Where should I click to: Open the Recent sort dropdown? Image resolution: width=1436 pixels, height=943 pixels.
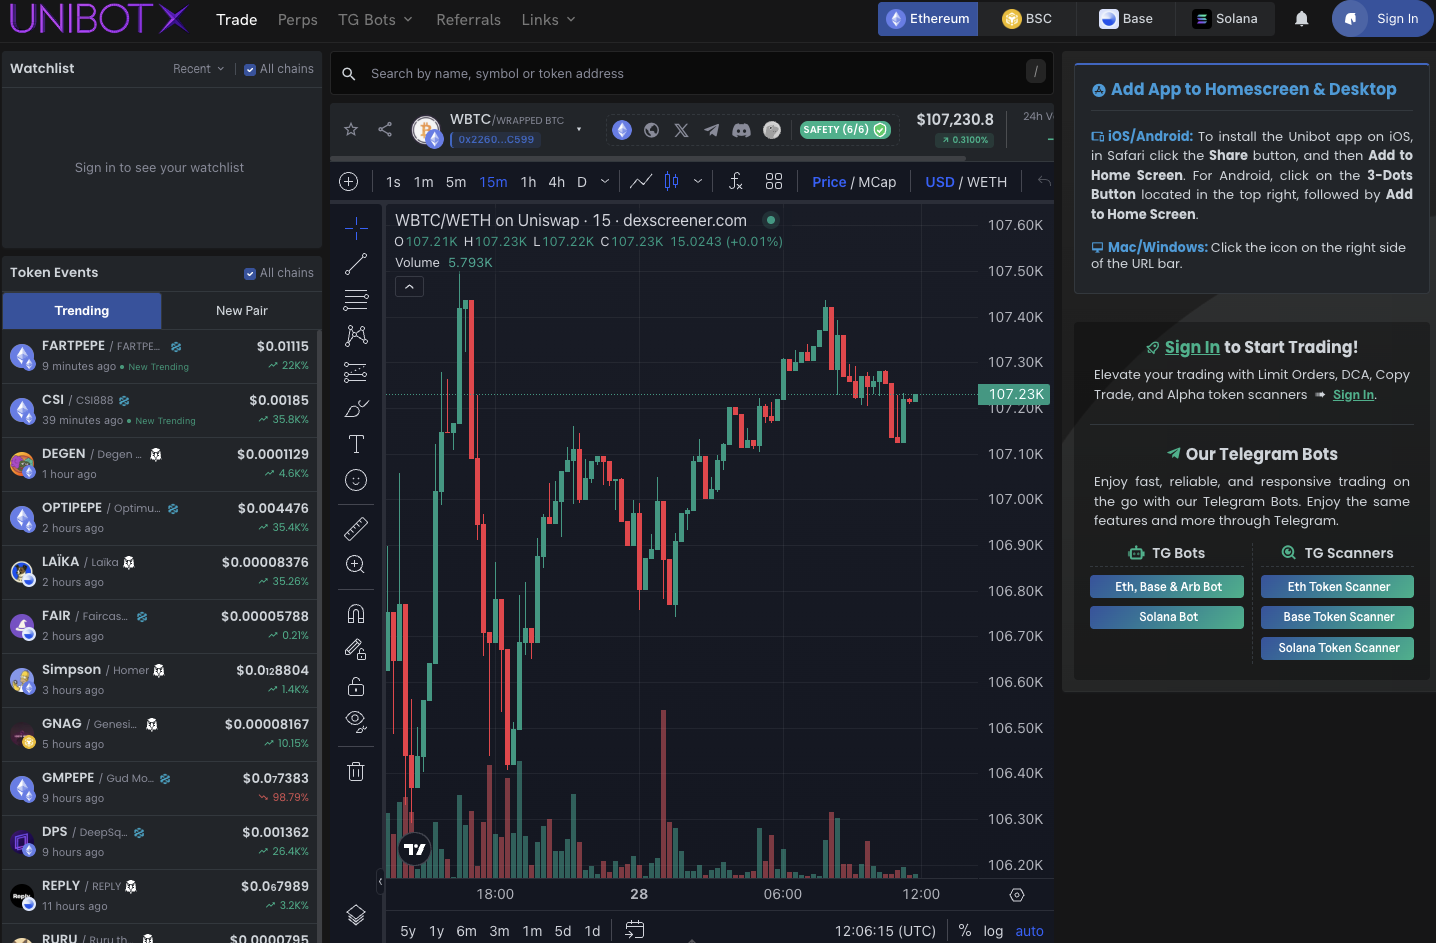pos(198,69)
